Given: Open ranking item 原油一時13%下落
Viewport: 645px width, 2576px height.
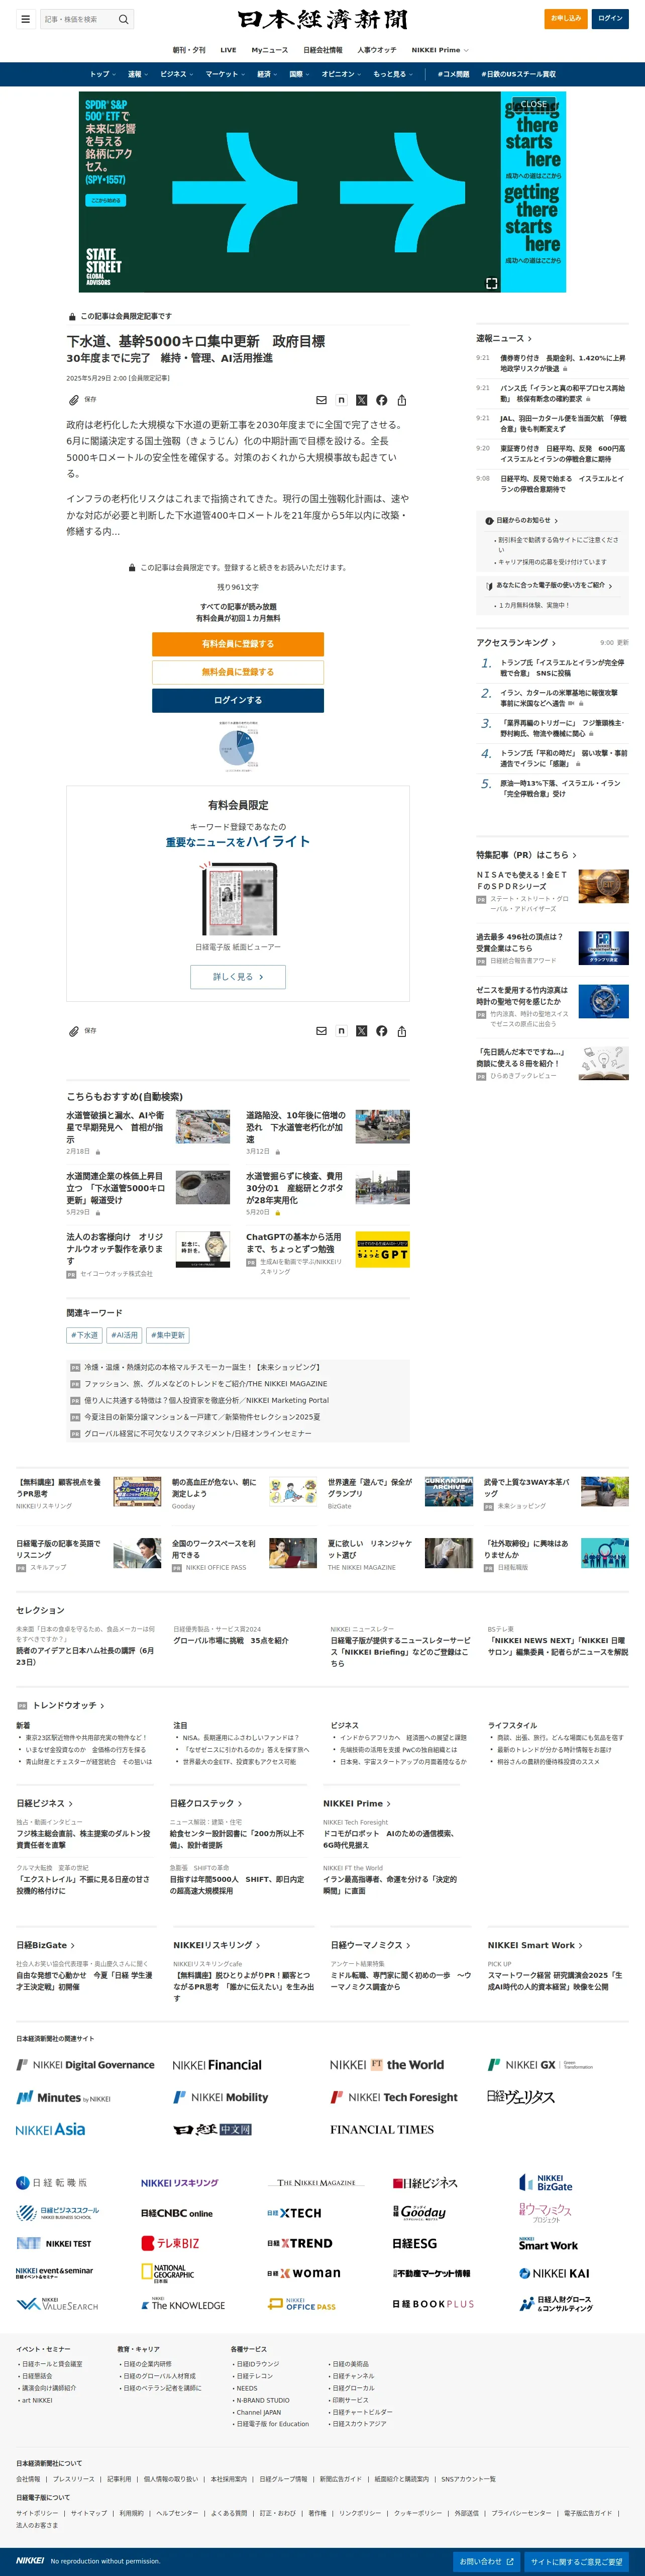Looking at the screenshot, I should tap(561, 788).
